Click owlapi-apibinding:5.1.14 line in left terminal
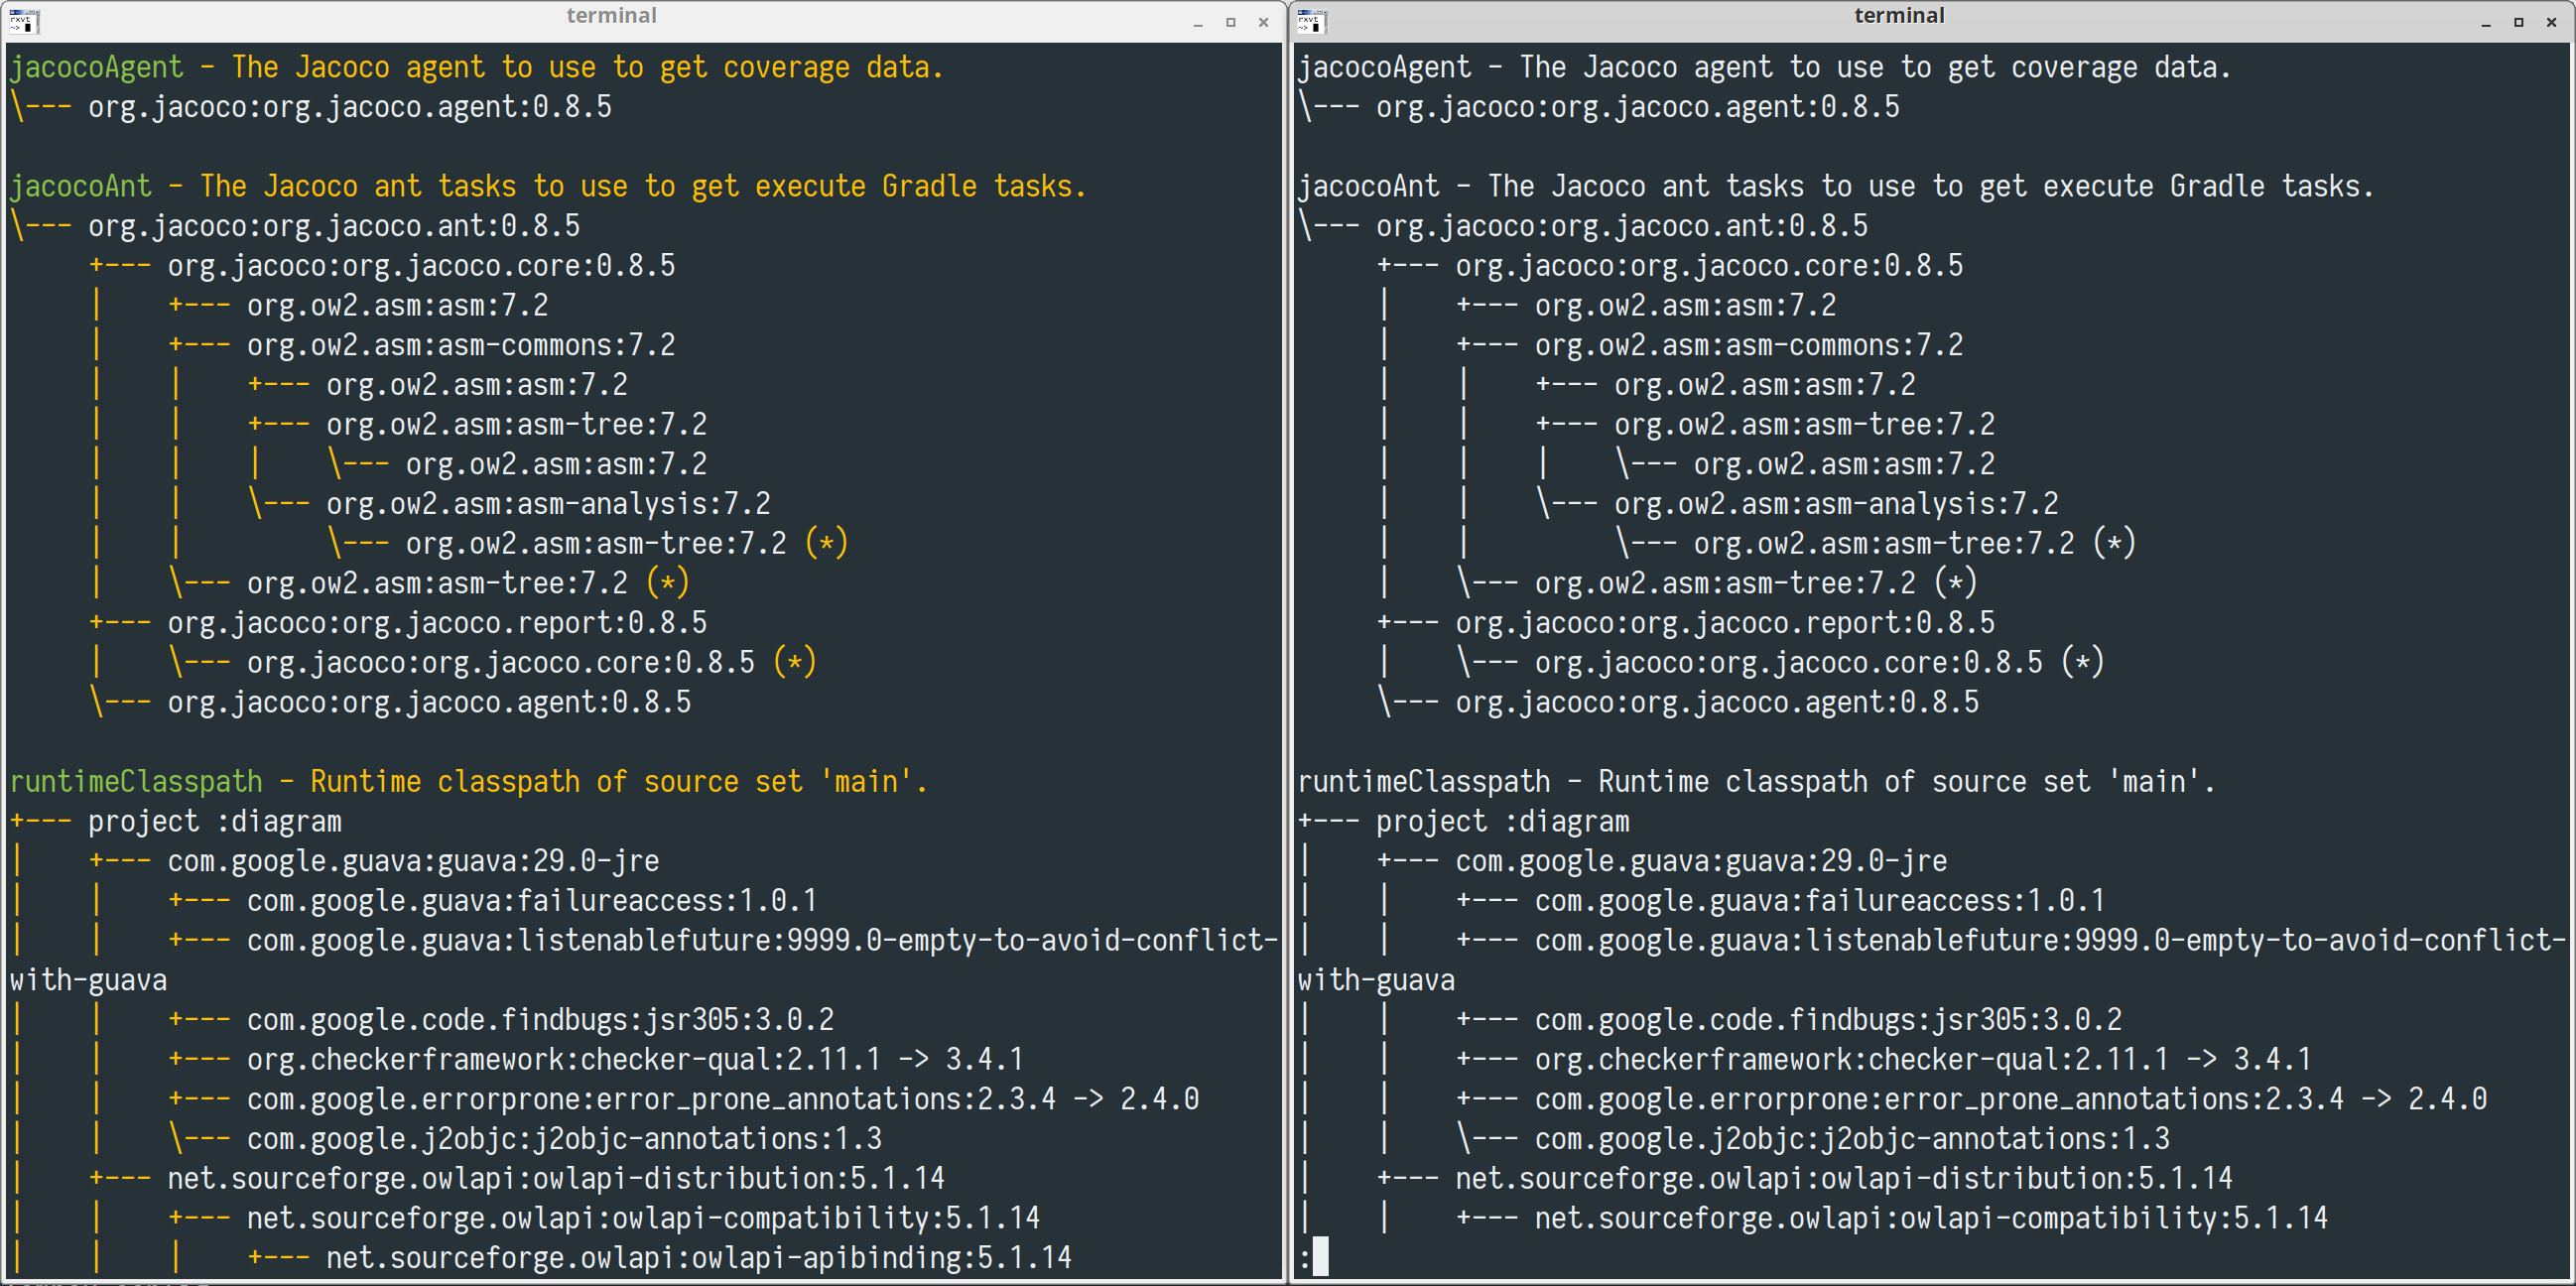 (698, 1257)
